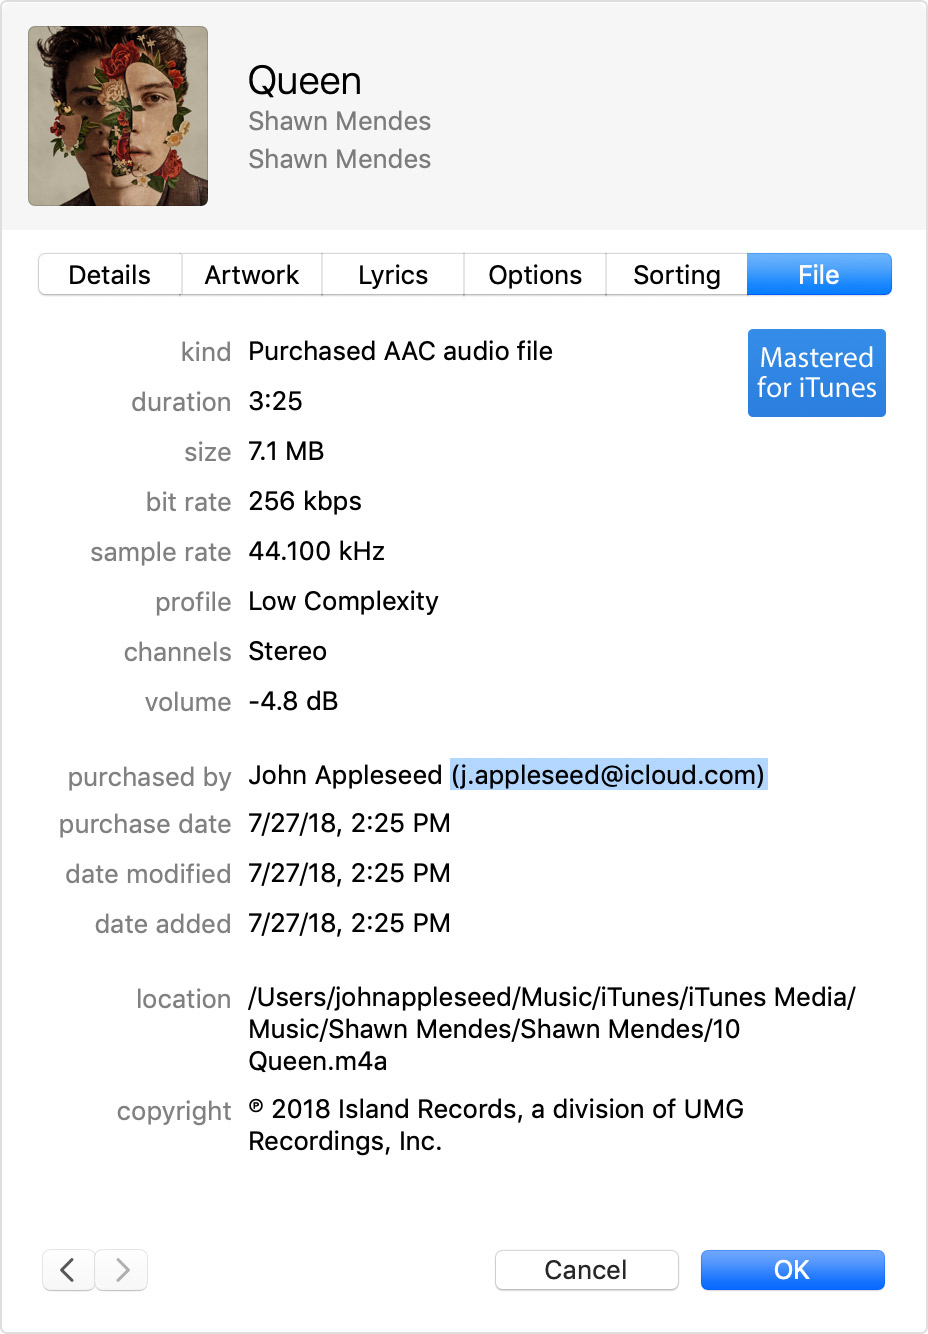
Task: Select the Options tab
Action: [x=535, y=275]
